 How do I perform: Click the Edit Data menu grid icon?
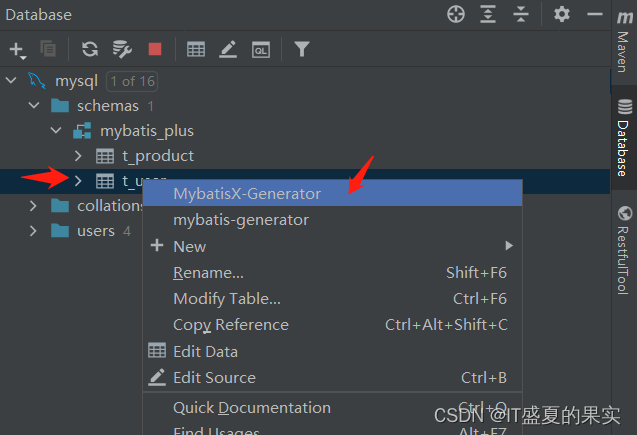157,351
